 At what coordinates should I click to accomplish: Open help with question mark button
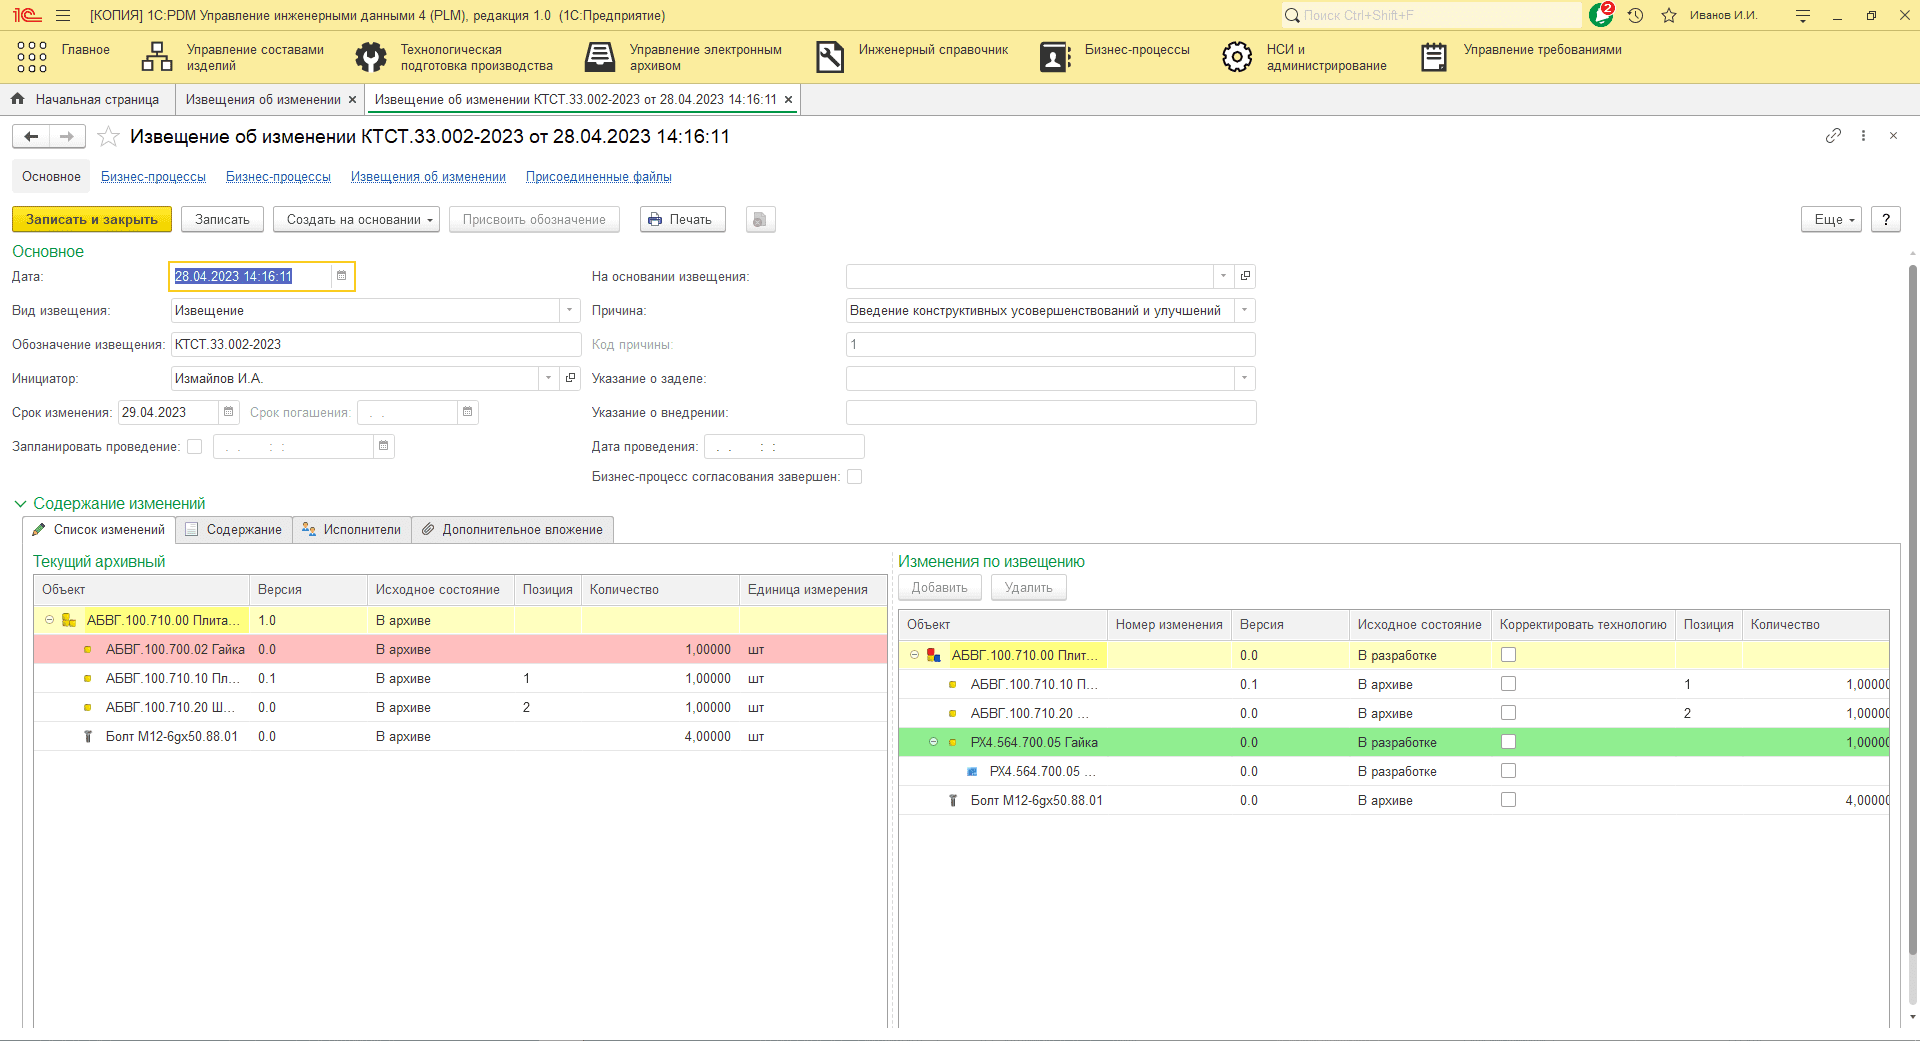coord(1886,220)
